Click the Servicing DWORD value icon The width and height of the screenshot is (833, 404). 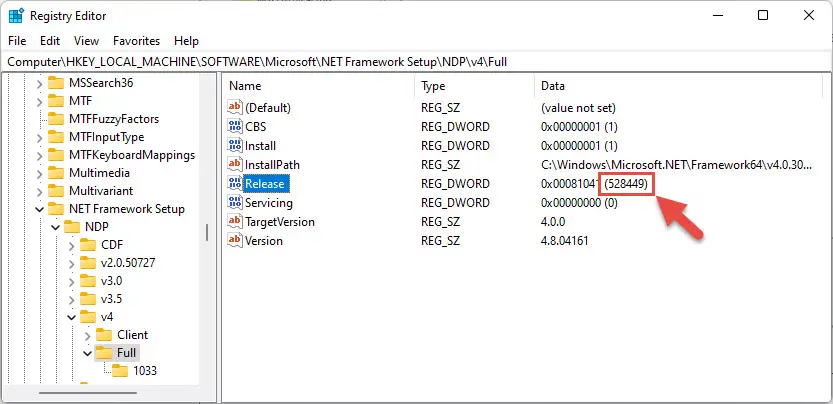pyautogui.click(x=235, y=203)
